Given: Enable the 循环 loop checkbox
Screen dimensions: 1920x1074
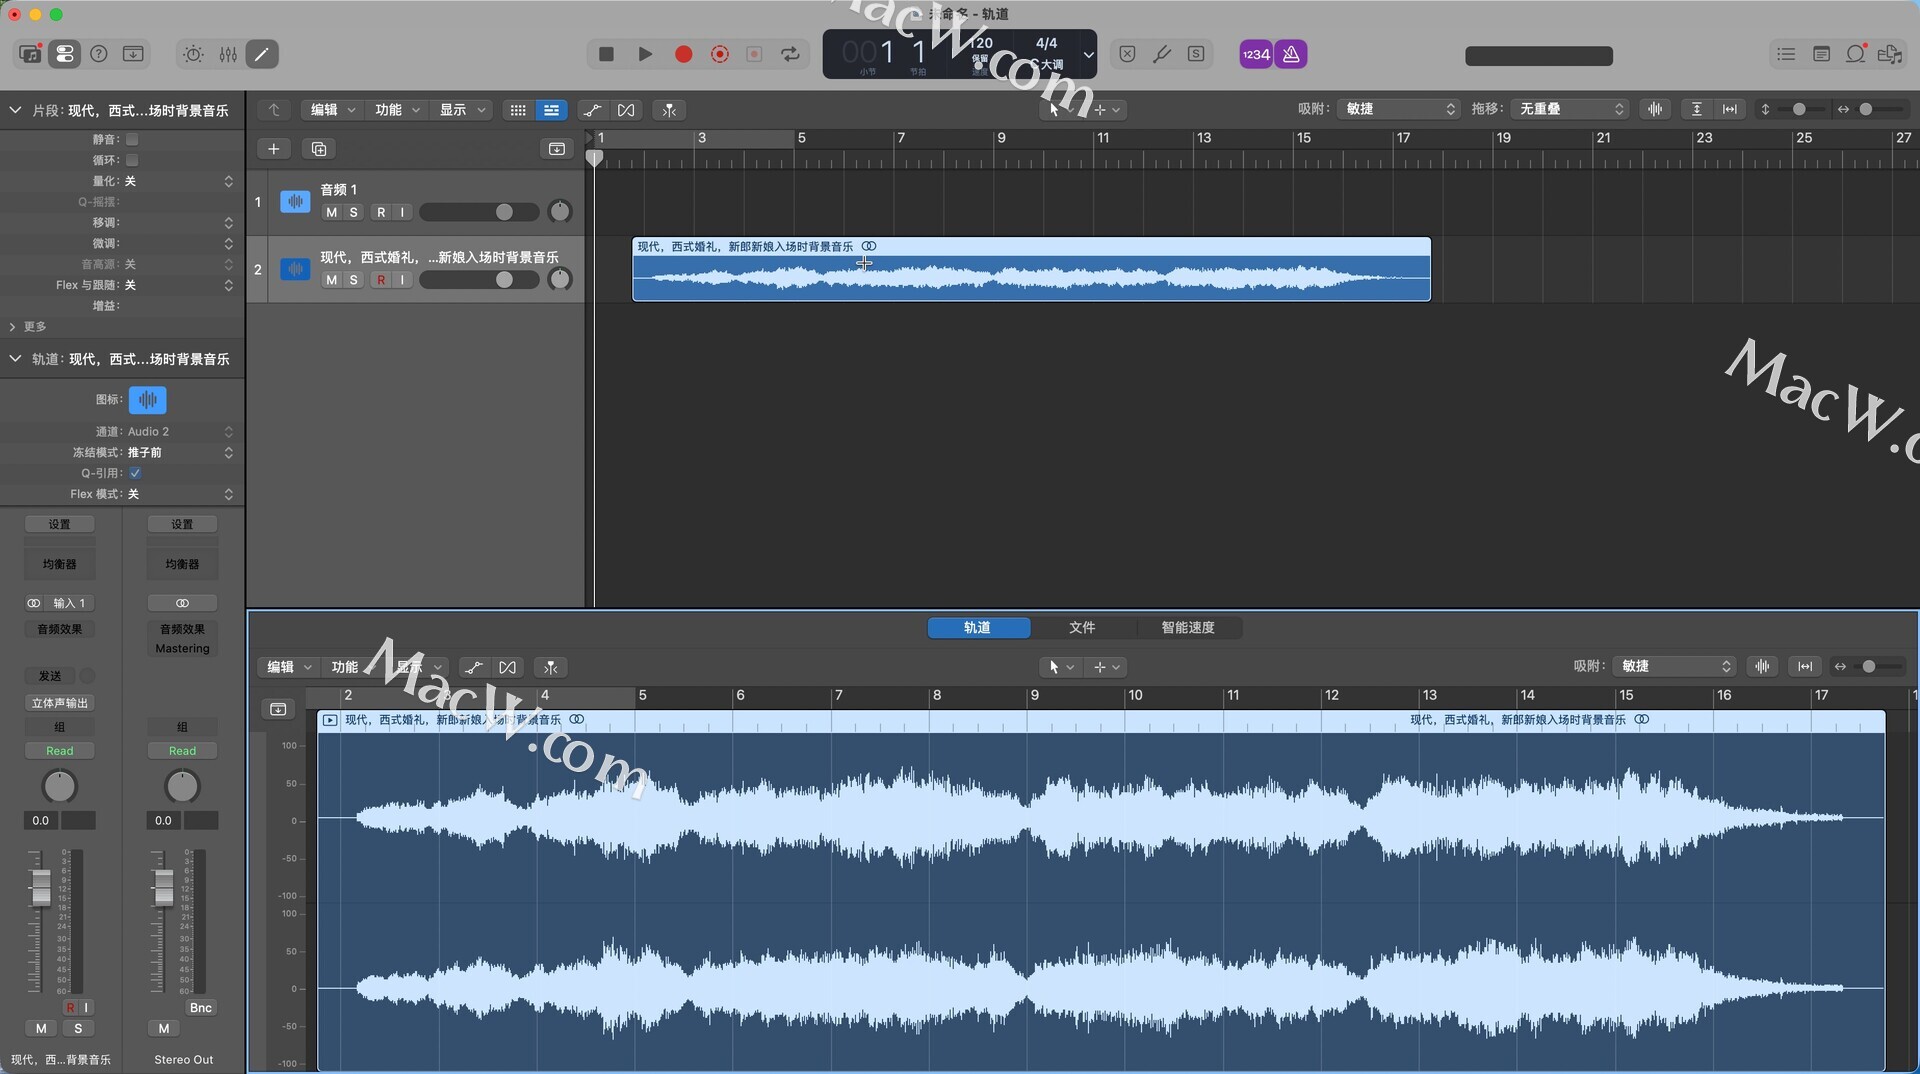Looking at the screenshot, I should point(132,160).
